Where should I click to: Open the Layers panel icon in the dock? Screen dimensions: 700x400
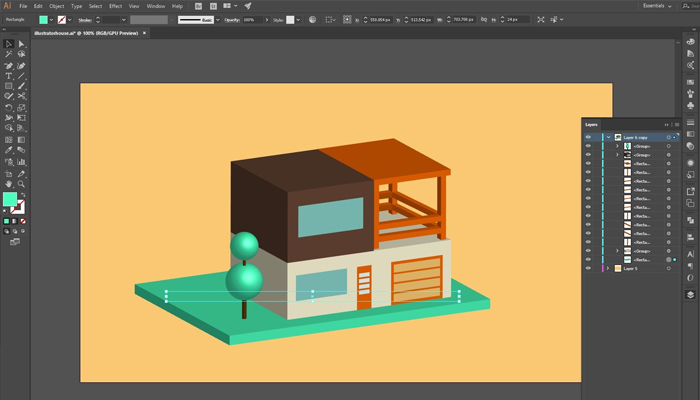(690, 295)
